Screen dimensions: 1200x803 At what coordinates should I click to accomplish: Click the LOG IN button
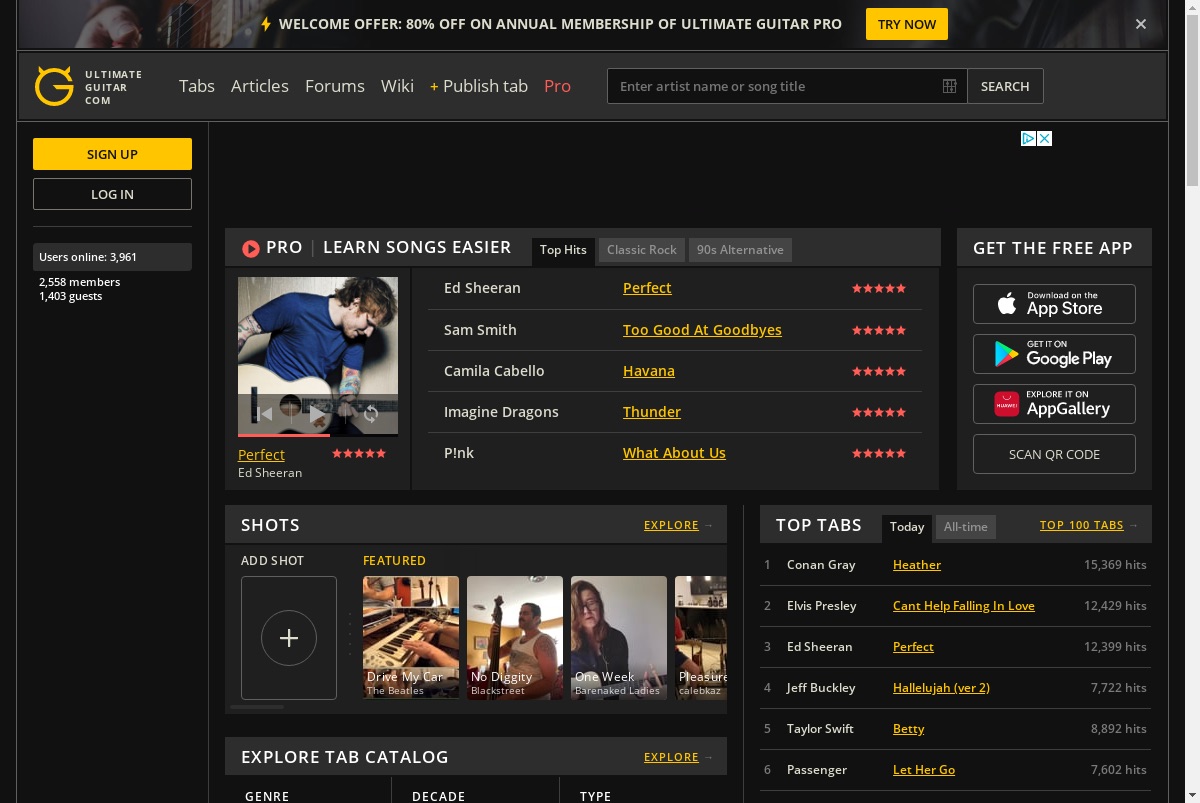click(112, 194)
